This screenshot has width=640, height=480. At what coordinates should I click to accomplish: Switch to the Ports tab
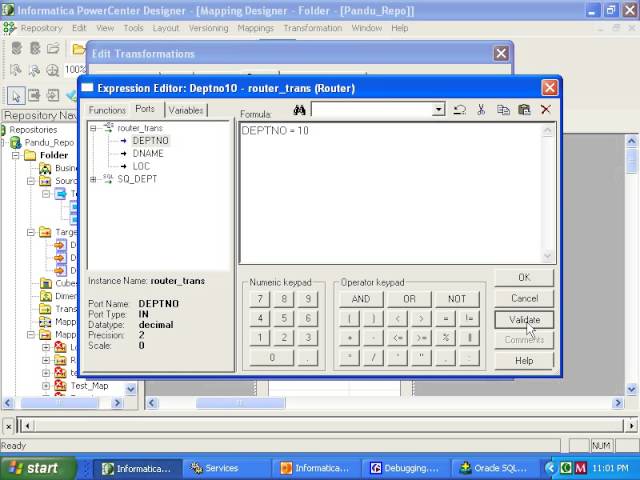[x=145, y=109]
